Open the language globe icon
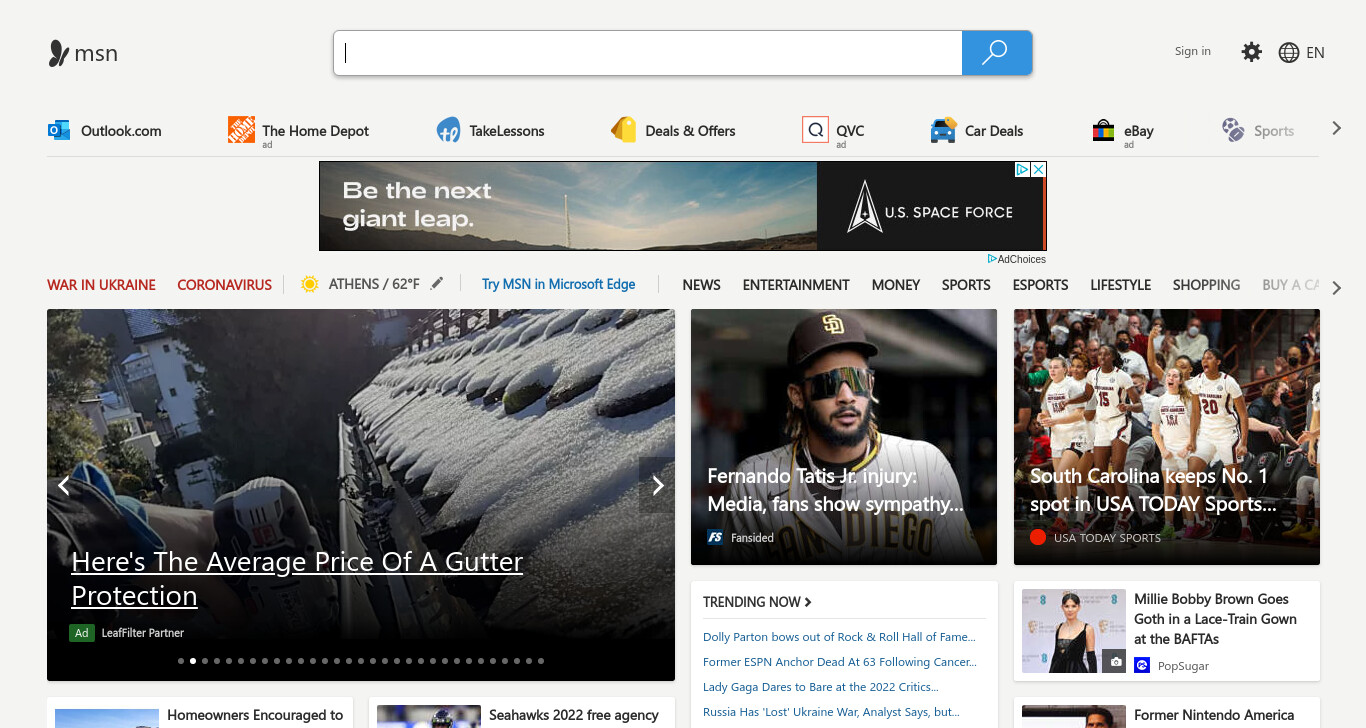 [x=1289, y=53]
